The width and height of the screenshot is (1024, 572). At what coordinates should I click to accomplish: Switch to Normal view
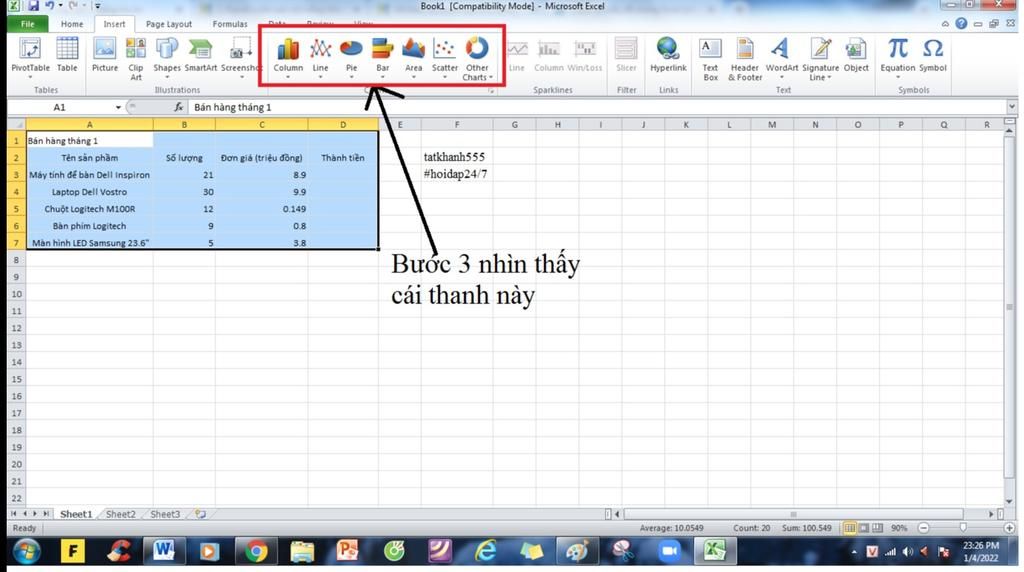850,528
